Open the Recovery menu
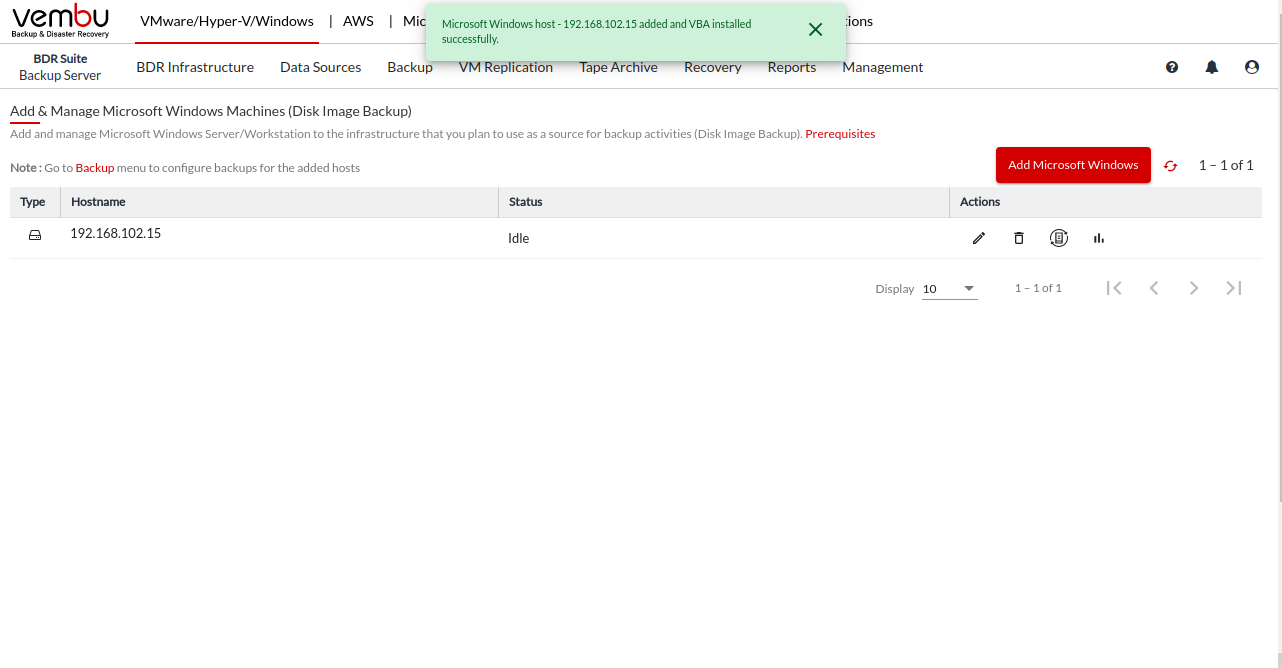The width and height of the screenshot is (1282, 668). click(712, 67)
